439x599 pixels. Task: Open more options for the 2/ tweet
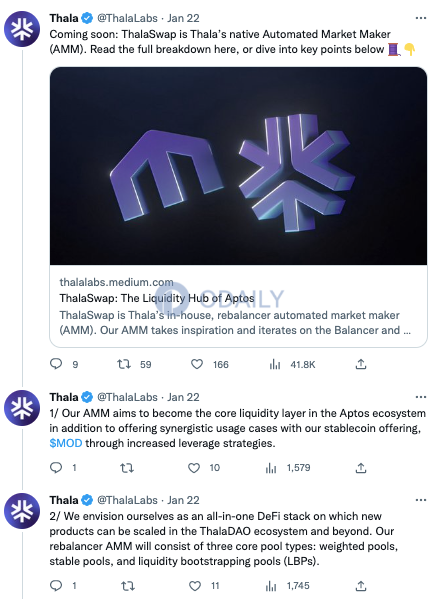pyautogui.click(x=421, y=500)
